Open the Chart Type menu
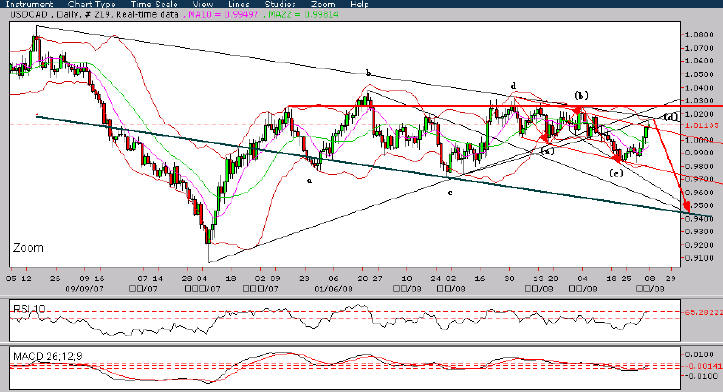The width and height of the screenshot is (723, 392). pos(92,4)
